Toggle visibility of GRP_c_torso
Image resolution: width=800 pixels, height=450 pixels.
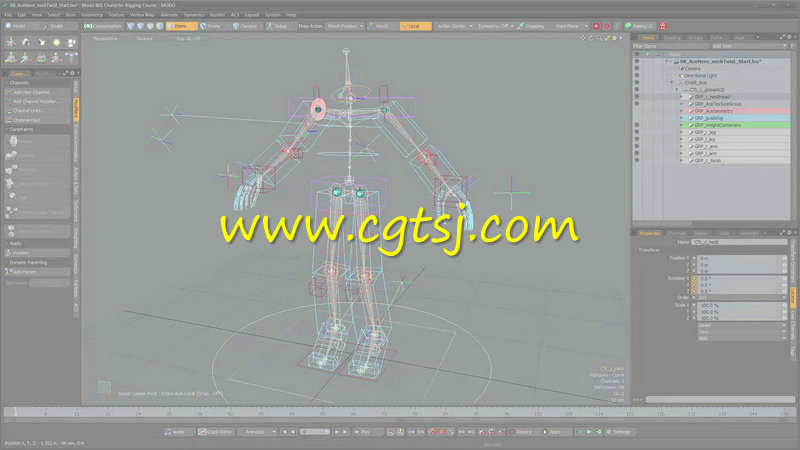(636, 160)
